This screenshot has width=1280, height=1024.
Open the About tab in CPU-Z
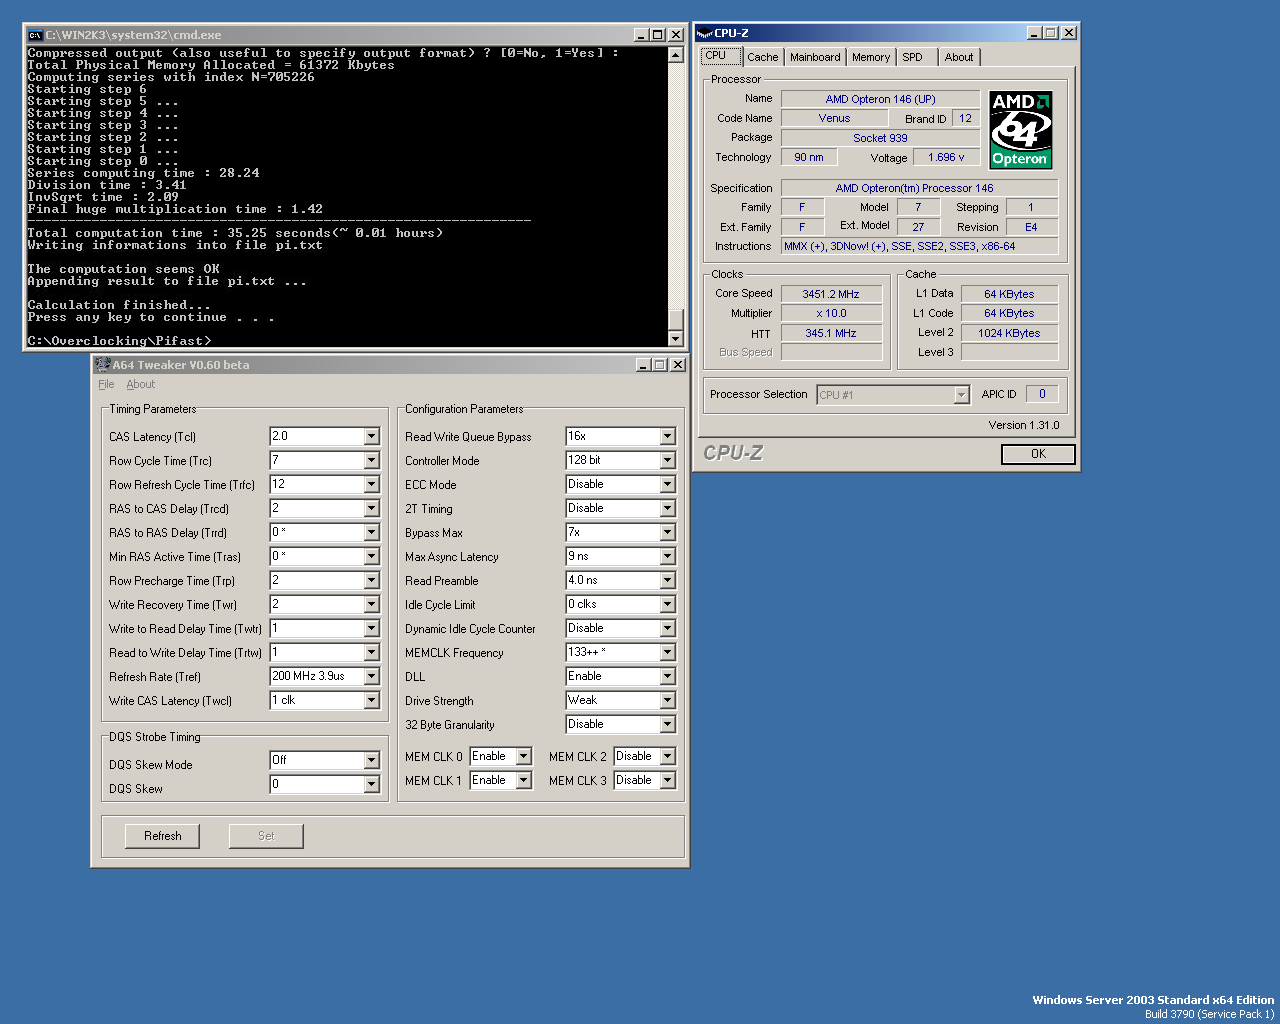[x=959, y=57]
